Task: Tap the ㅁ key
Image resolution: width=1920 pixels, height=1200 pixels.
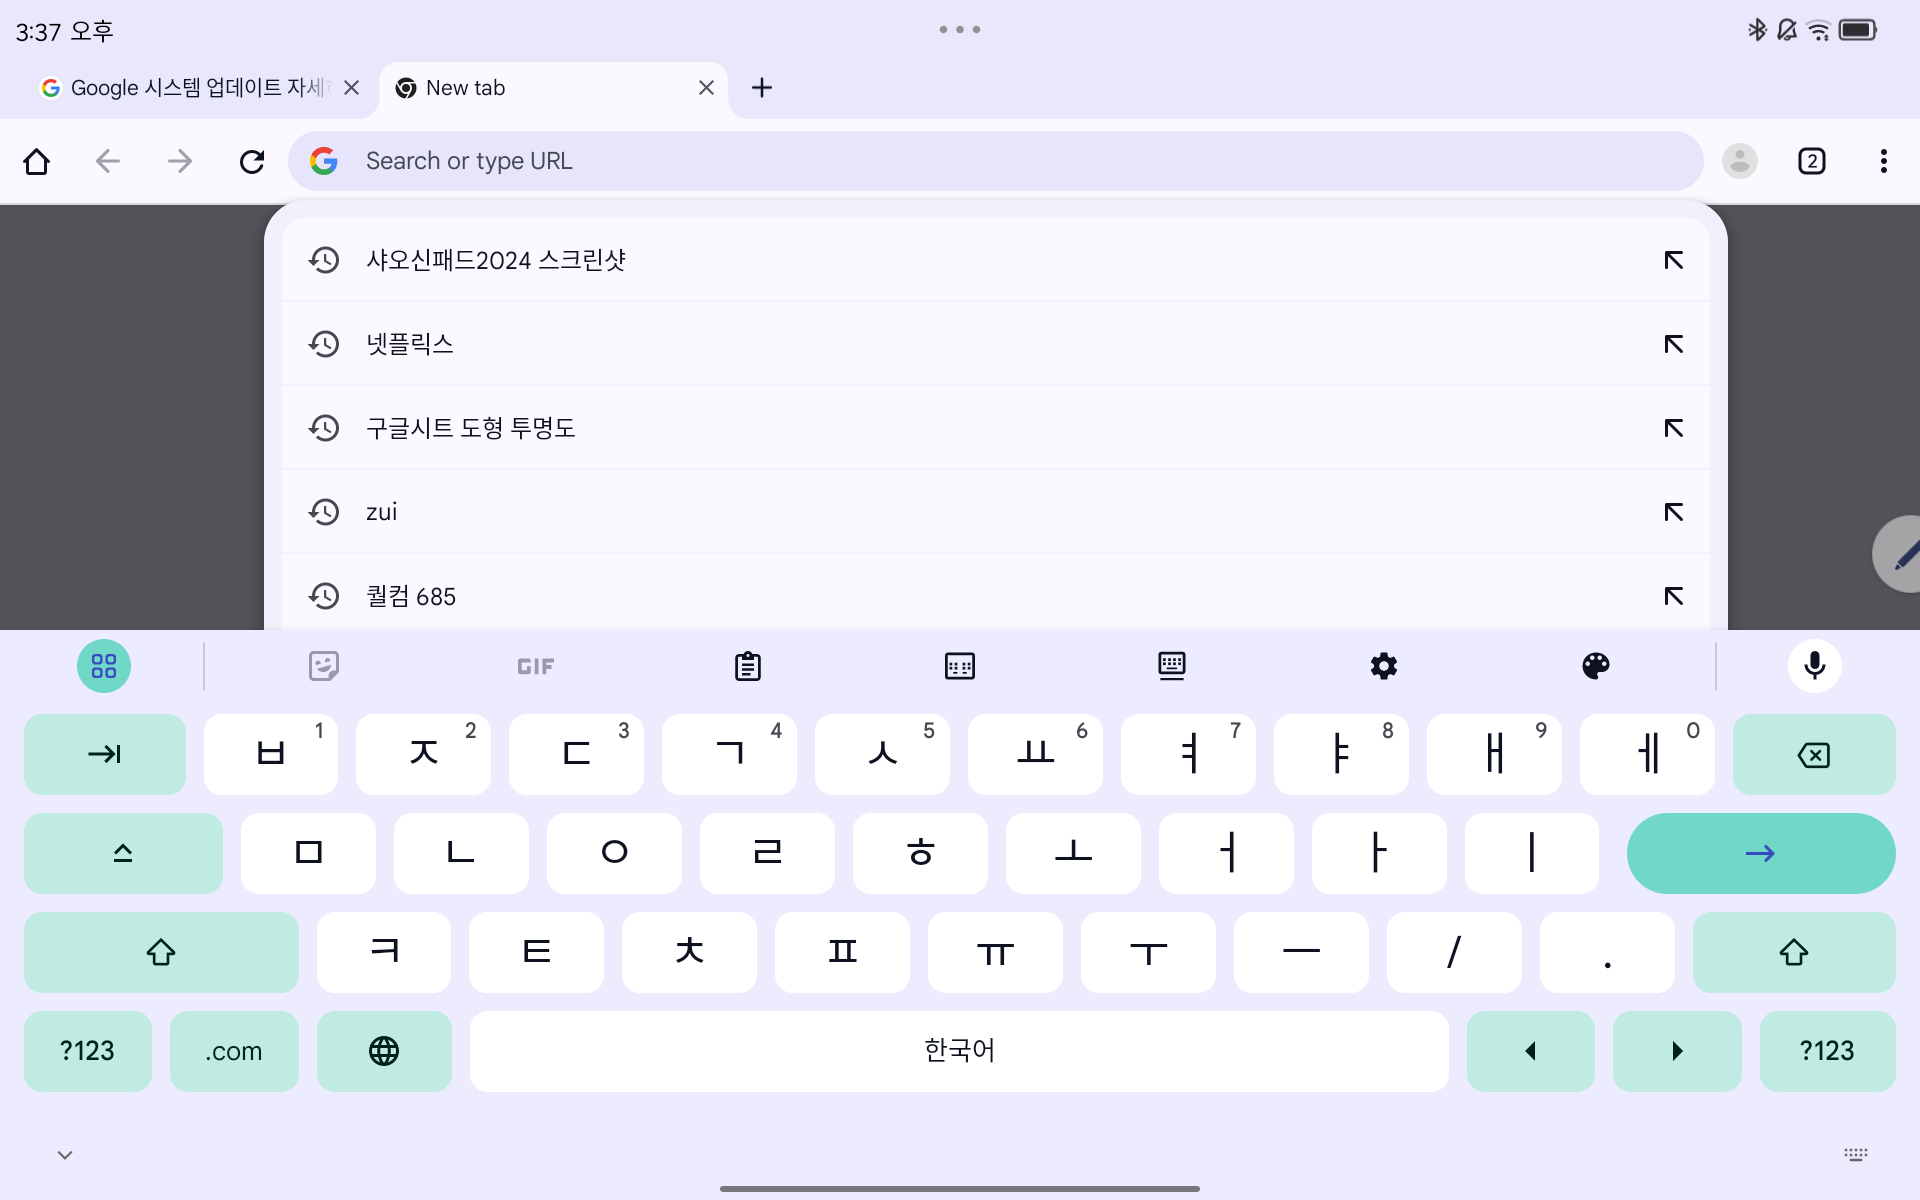Action: tap(309, 853)
